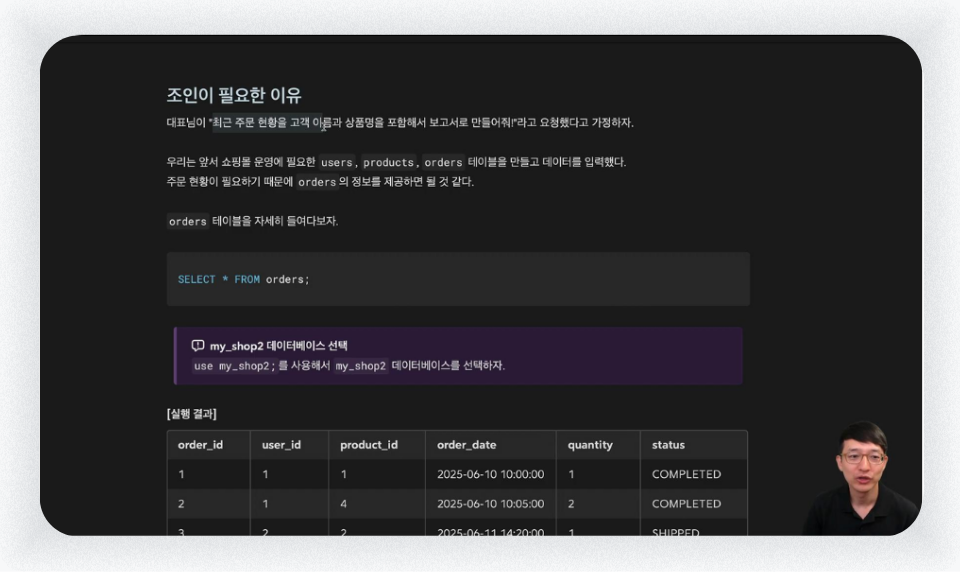Click the order_id column header
The width and height of the screenshot is (960, 572).
(200, 445)
